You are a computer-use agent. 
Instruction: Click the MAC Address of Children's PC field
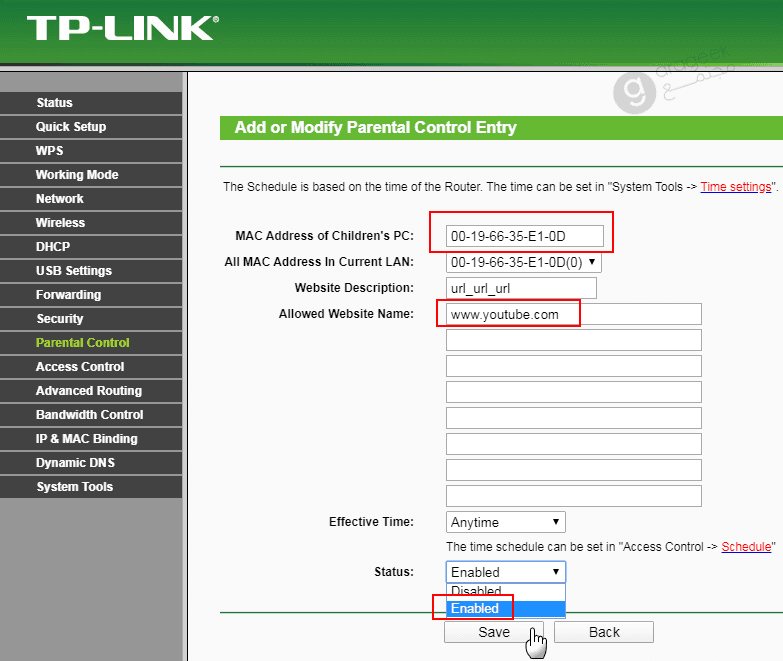point(525,236)
